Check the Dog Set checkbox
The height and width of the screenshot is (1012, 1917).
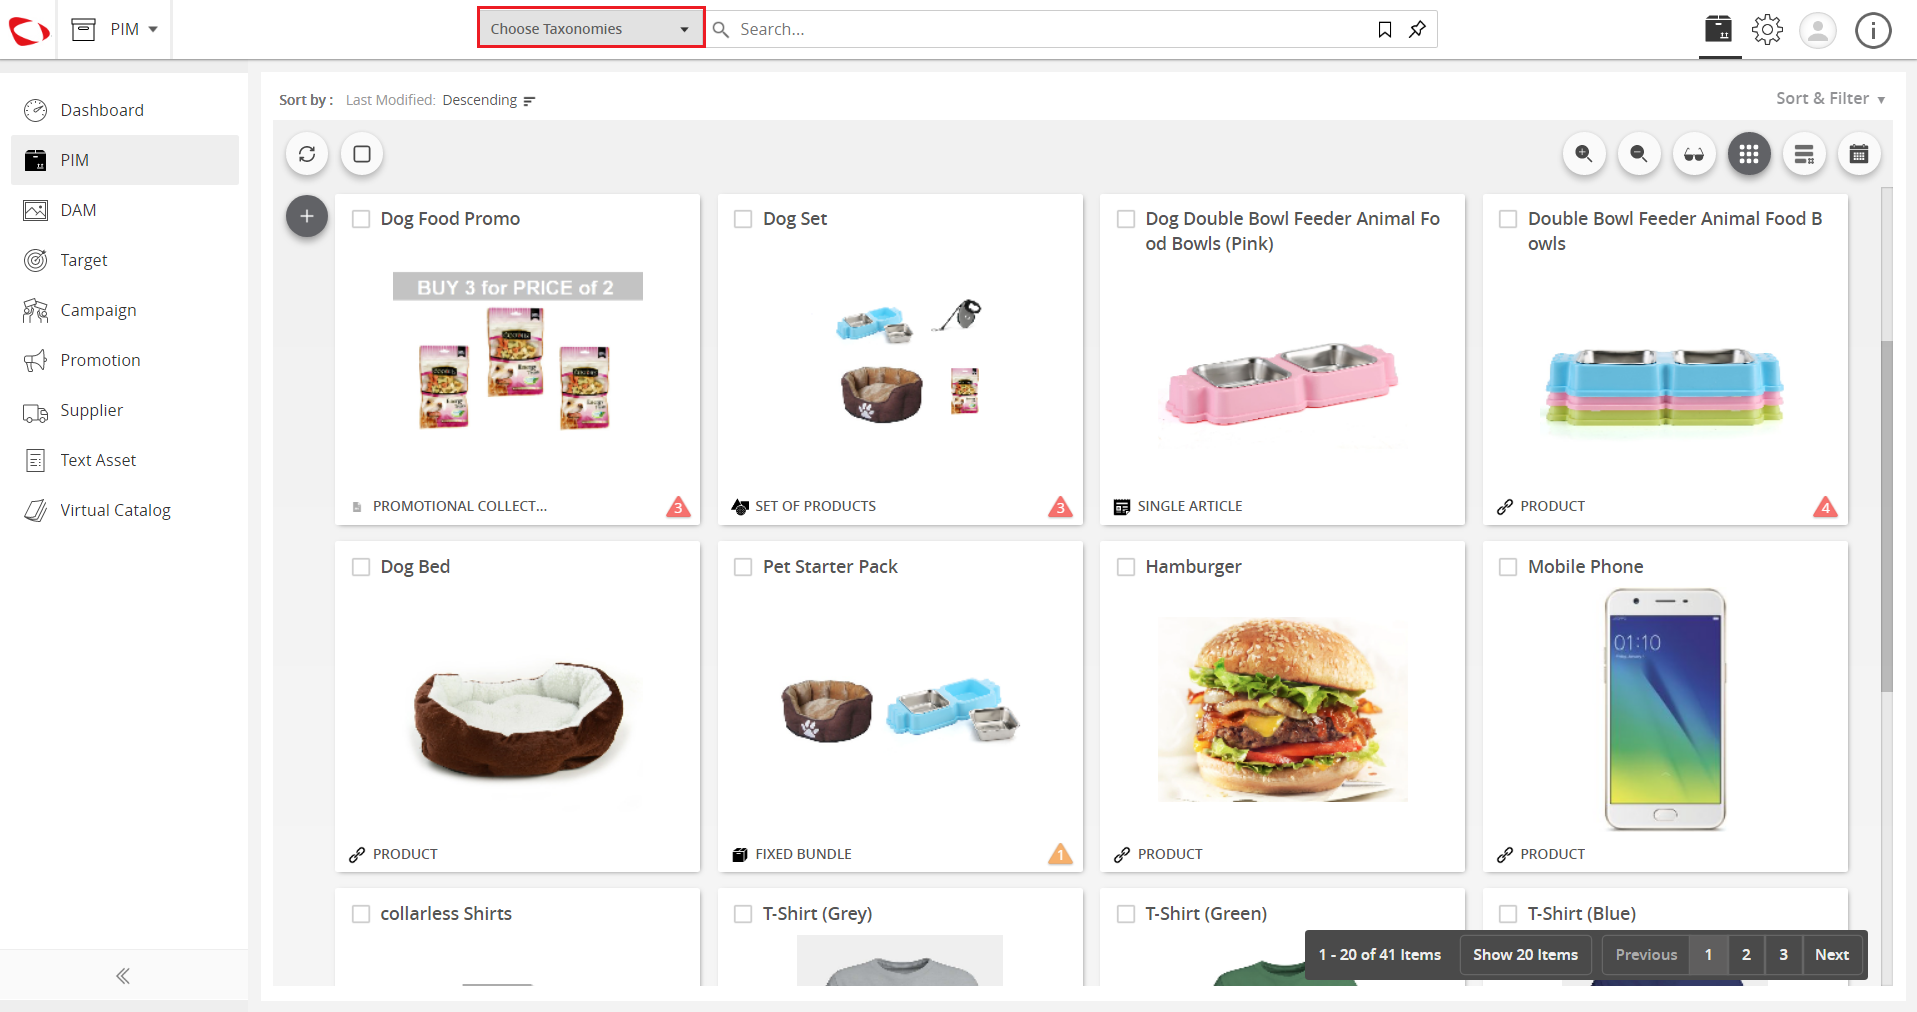tap(743, 219)
